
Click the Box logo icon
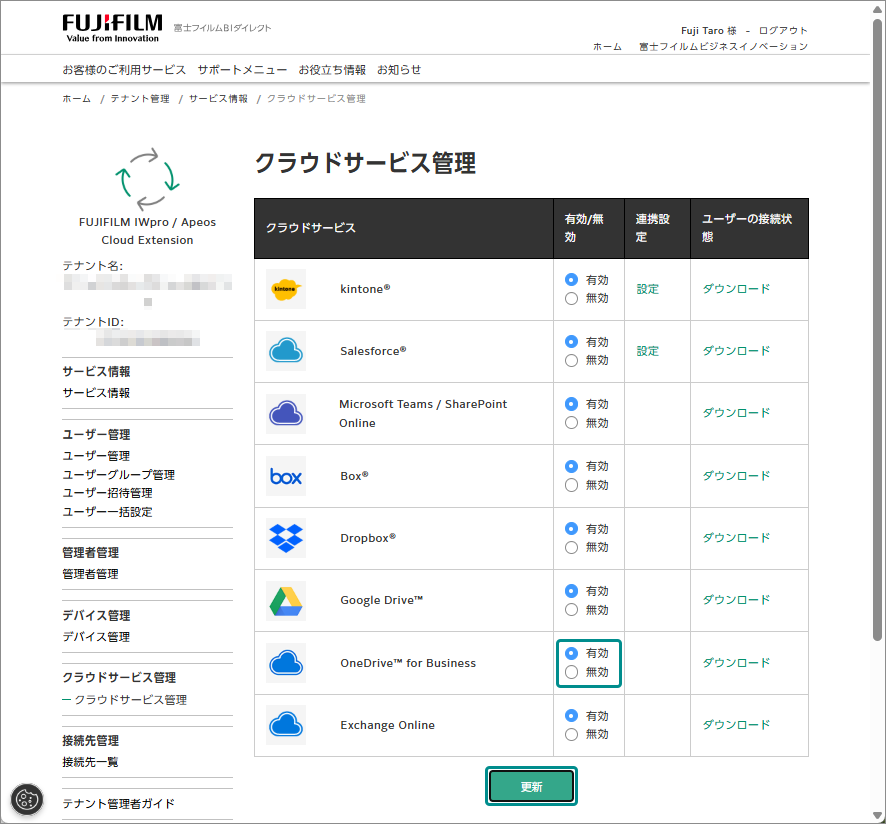286,476
